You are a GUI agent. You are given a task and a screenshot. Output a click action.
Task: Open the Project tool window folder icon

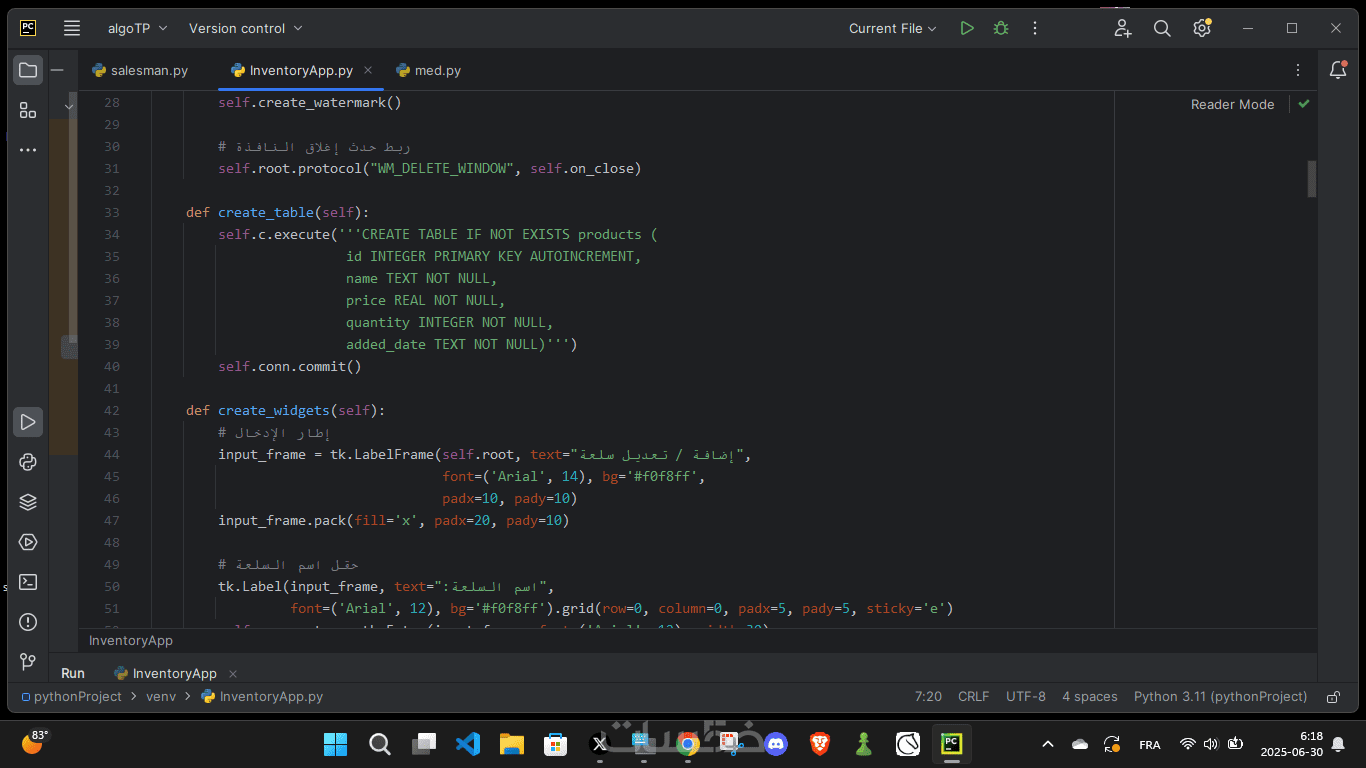pyautogui.click(x=28, y=70)
